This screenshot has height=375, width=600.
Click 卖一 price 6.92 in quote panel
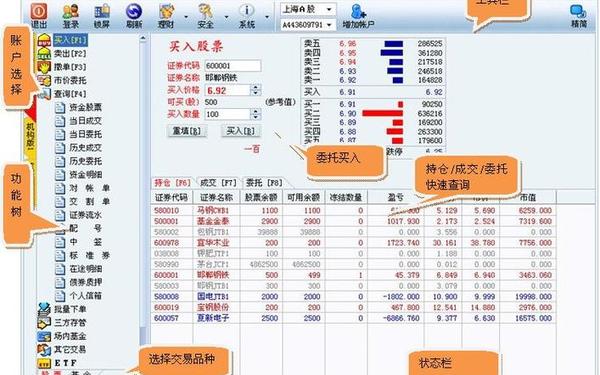347,80
